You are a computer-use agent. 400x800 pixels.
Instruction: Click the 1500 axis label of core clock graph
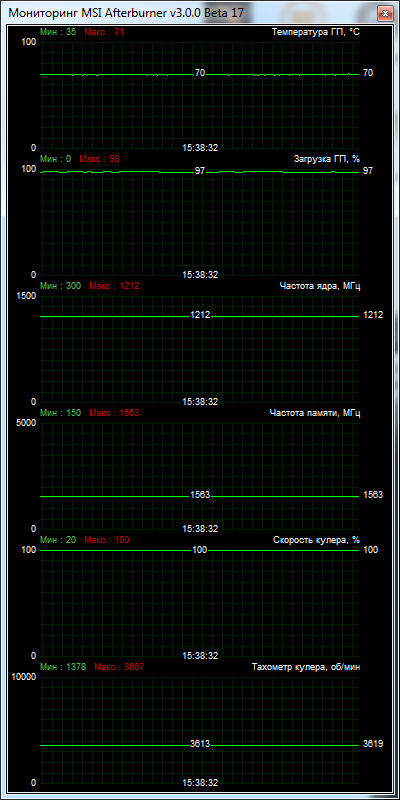click(x=26, y=296)
